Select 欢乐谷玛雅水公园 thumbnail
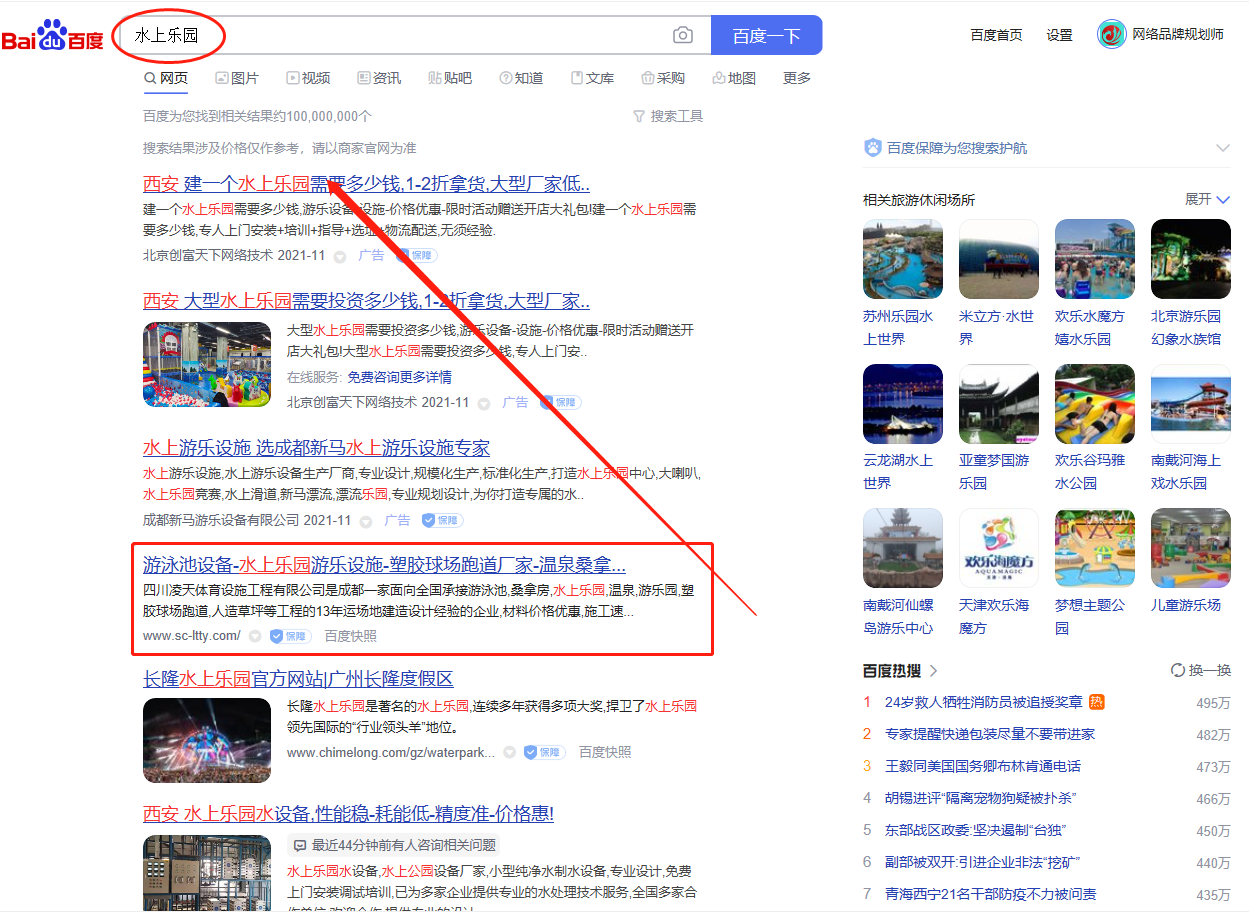 pyautogui.click(x=1095, y=404)
